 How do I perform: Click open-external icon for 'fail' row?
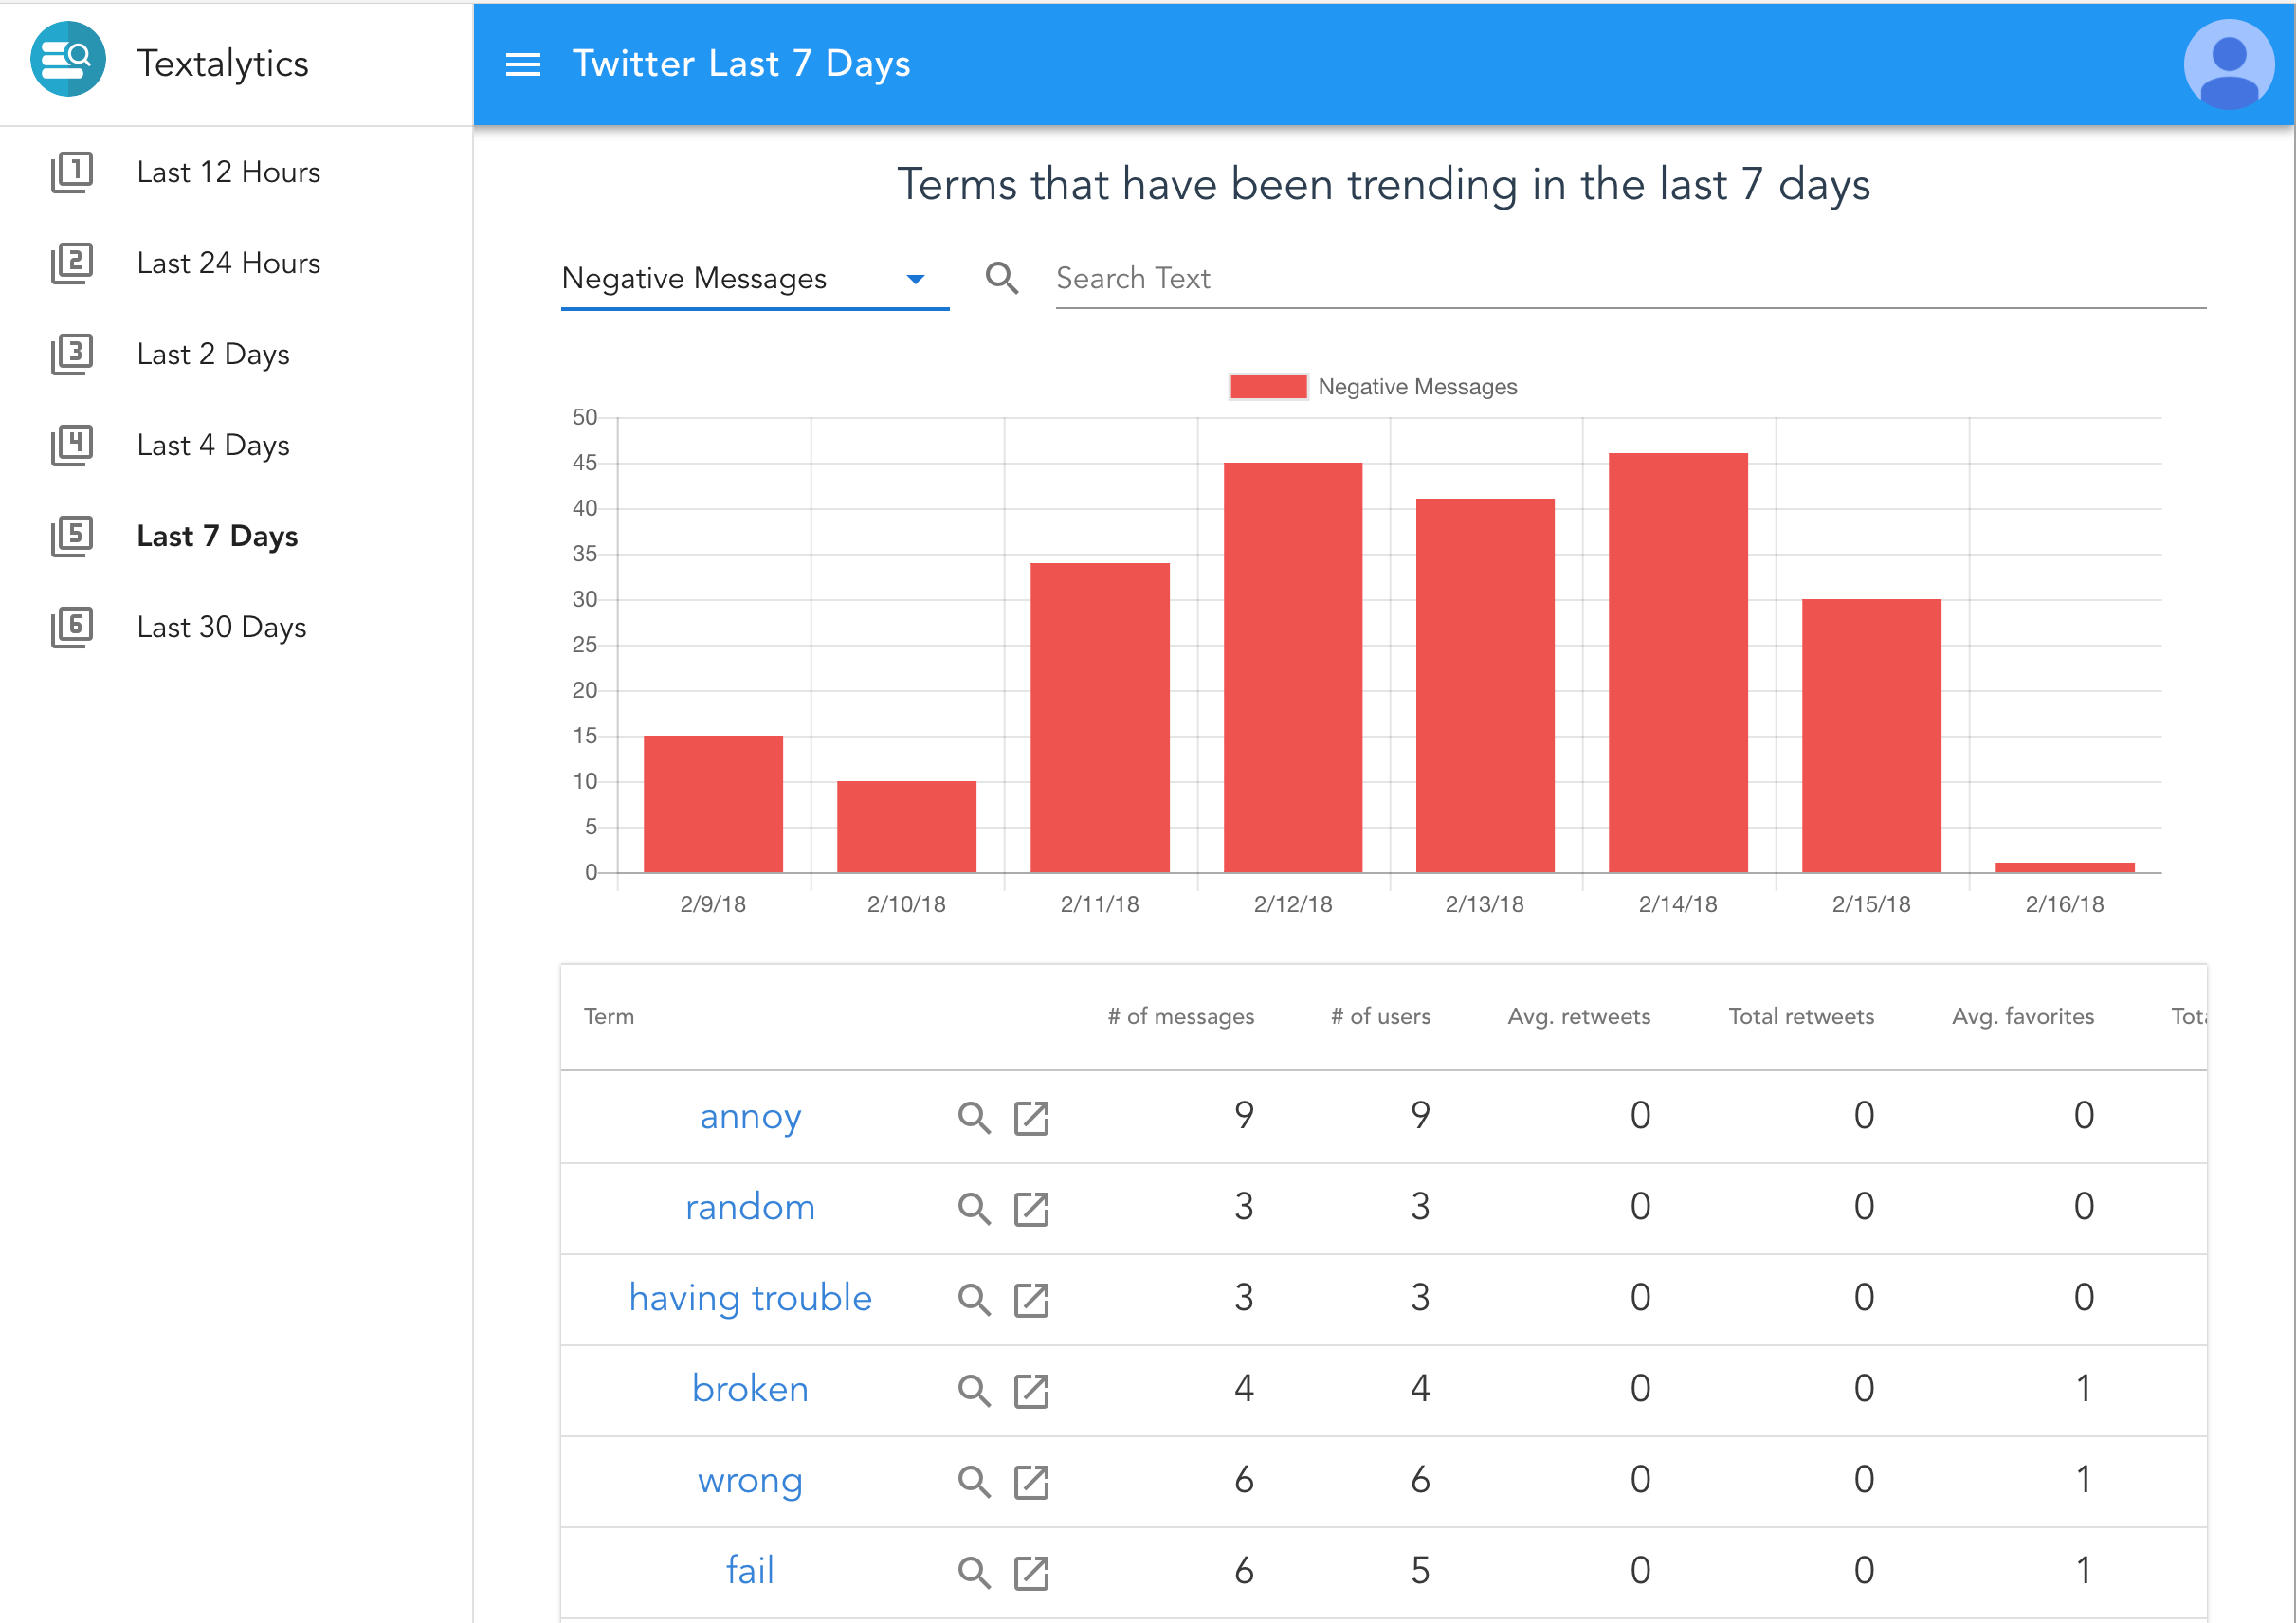click(1031, 1572)
